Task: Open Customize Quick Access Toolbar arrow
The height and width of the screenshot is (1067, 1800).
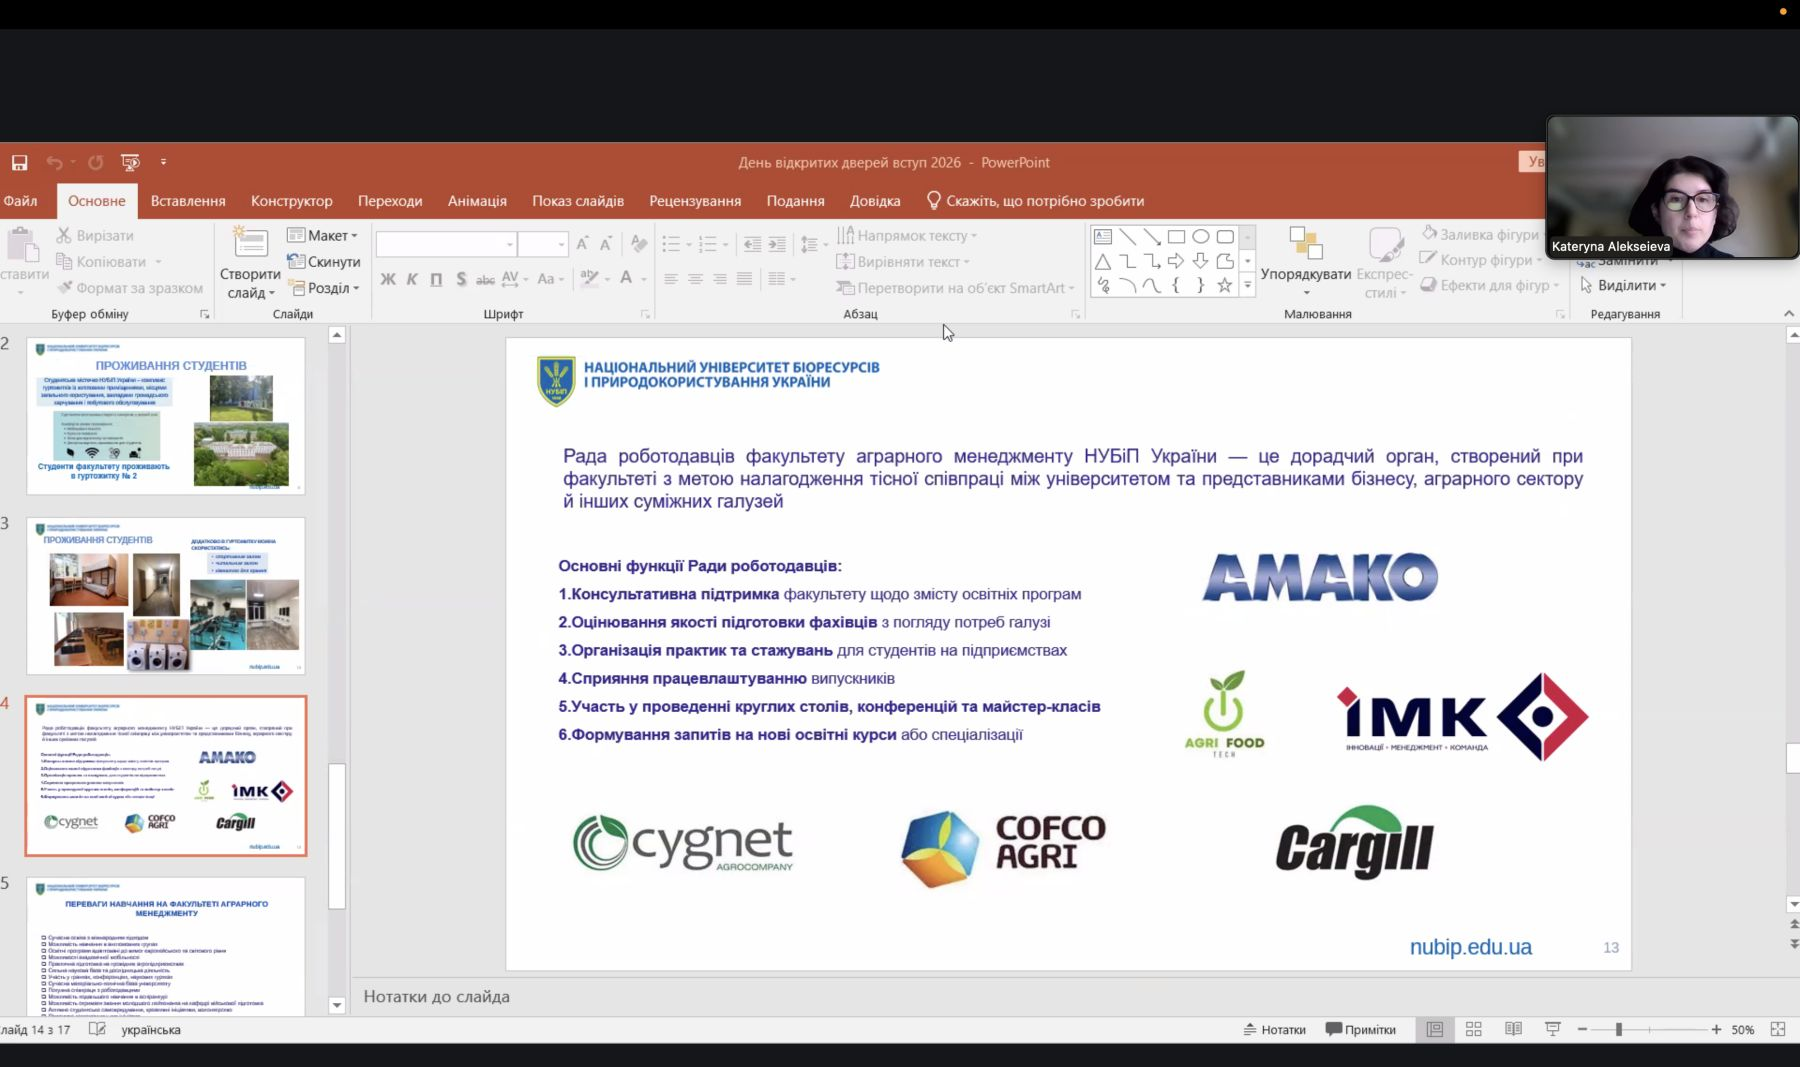Action: 163,162
